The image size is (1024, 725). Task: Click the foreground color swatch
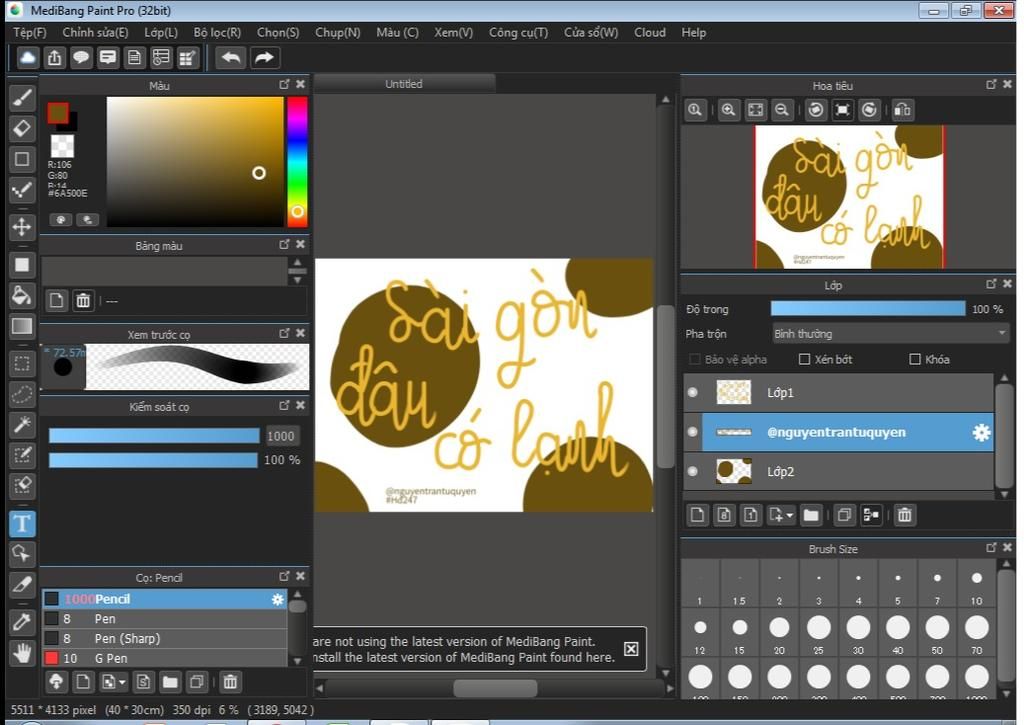click(x=58, y=112)
